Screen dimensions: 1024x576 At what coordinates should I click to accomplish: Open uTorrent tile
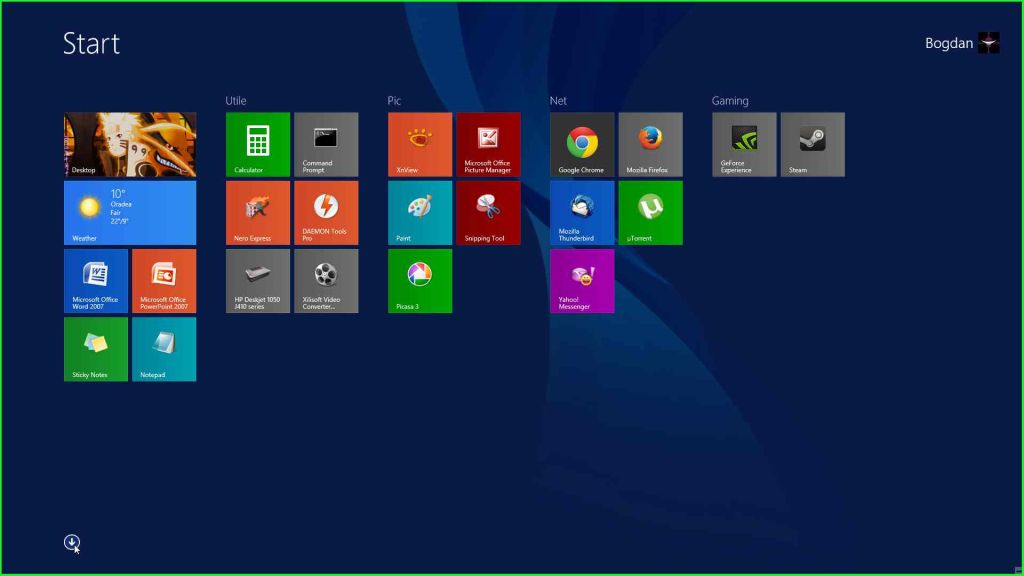(x=650, y=213)
